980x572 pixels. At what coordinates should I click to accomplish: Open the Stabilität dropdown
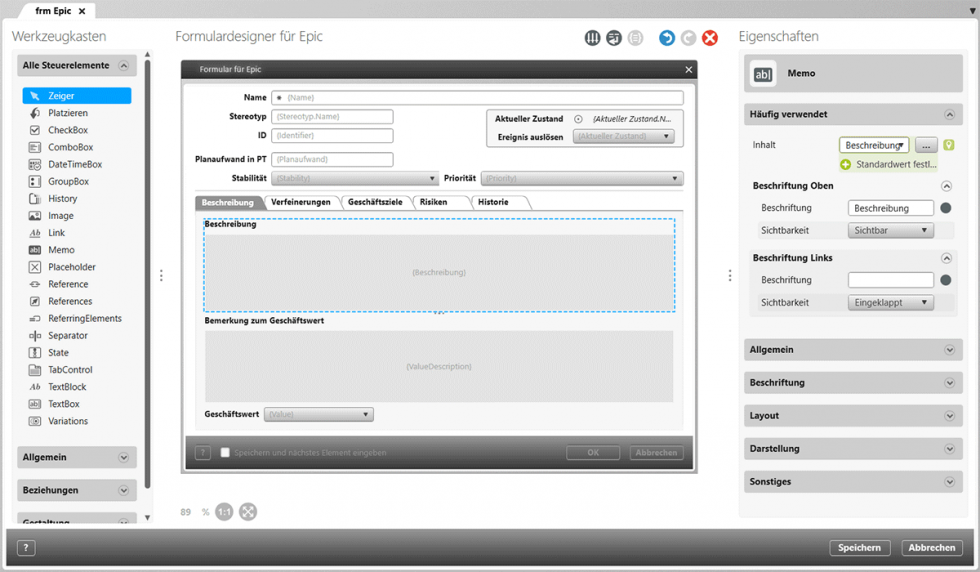355,178
